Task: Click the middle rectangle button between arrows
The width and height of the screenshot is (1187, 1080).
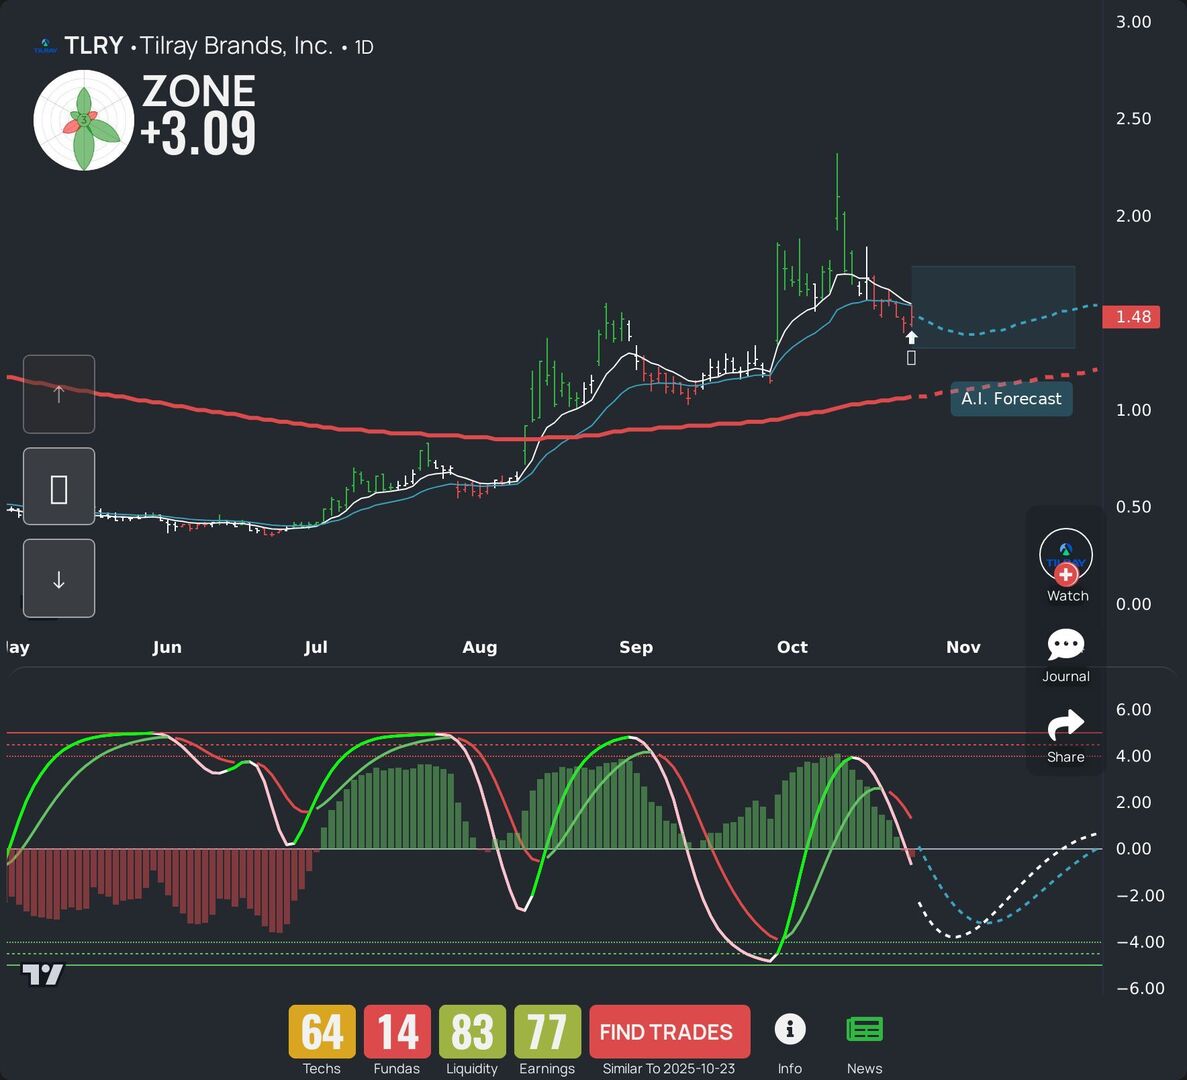Action: (x=59, y=487)
